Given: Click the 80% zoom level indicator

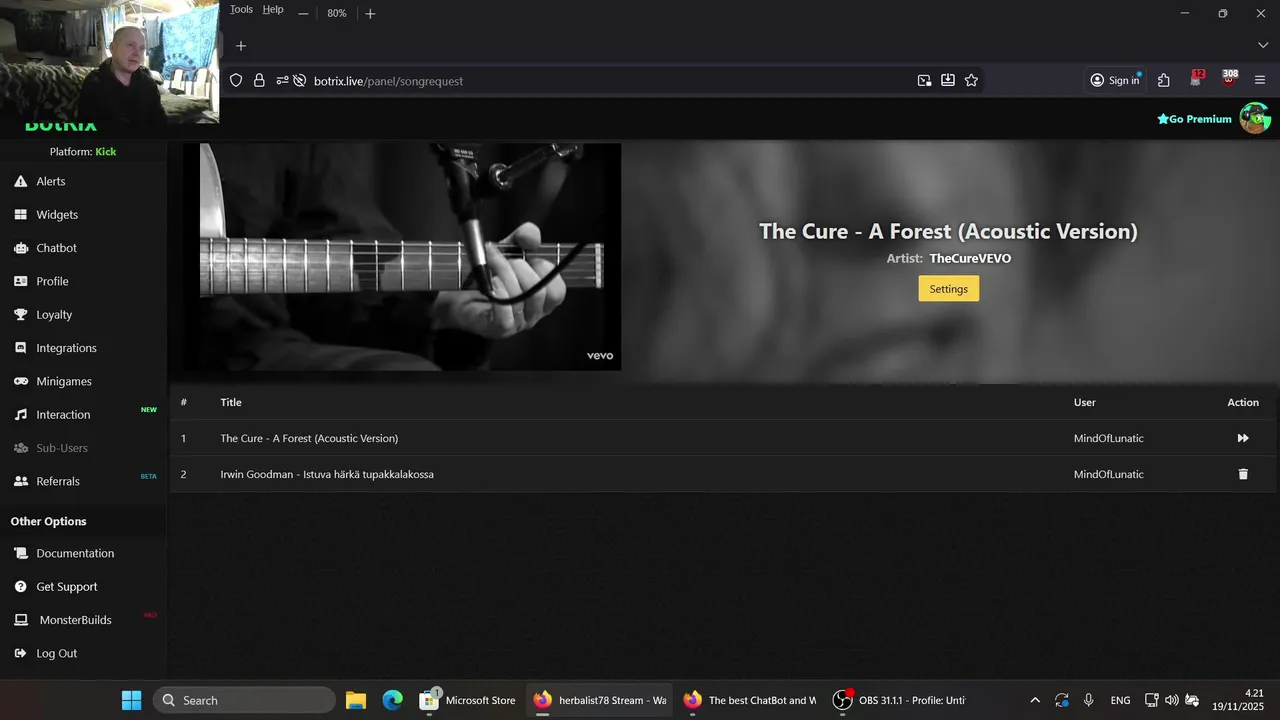Looking at the screenshot, I should pyautogui.click(x=337, y=14).
